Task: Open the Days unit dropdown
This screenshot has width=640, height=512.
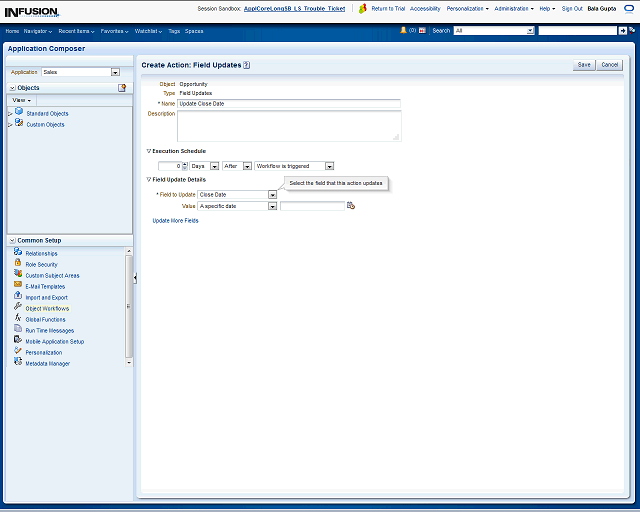Action: tap(214, 166)
